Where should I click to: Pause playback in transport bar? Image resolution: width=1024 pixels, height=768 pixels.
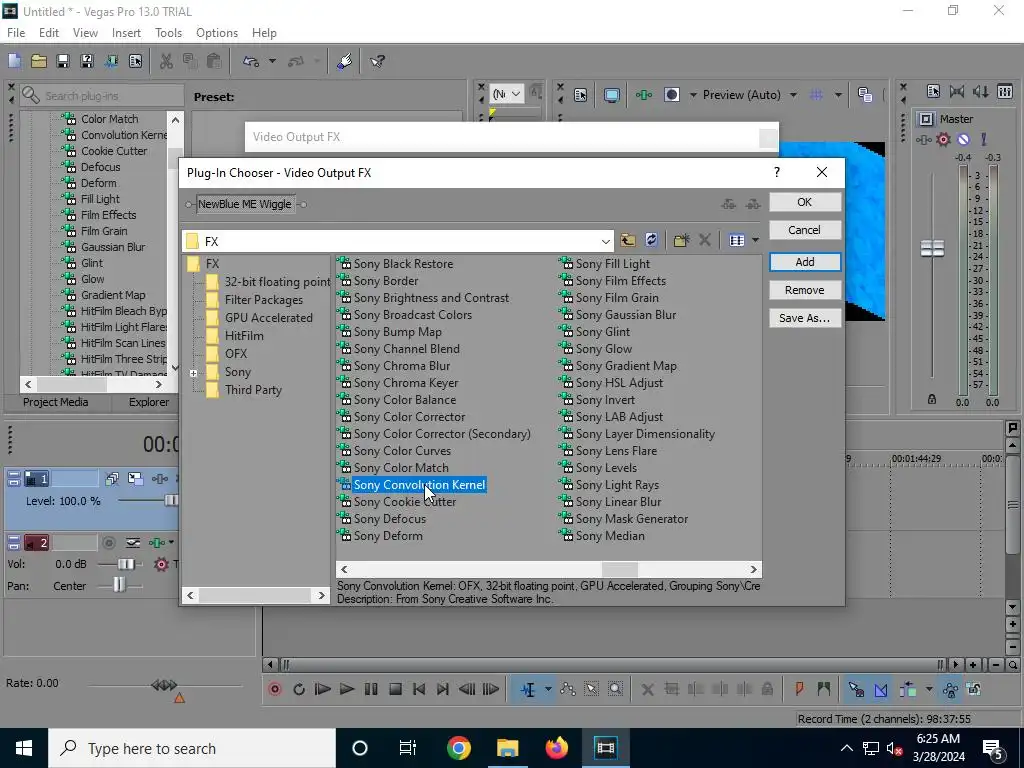(371, 689)
